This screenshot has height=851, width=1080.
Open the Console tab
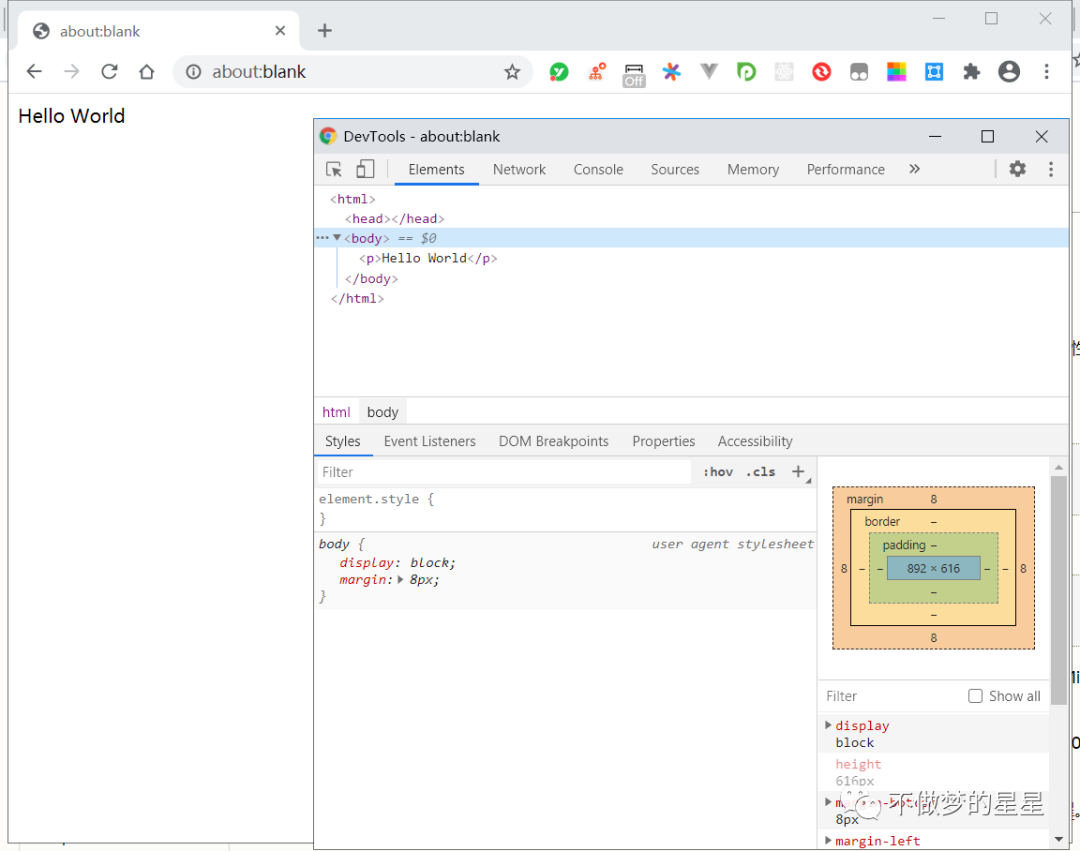[598, 169]
